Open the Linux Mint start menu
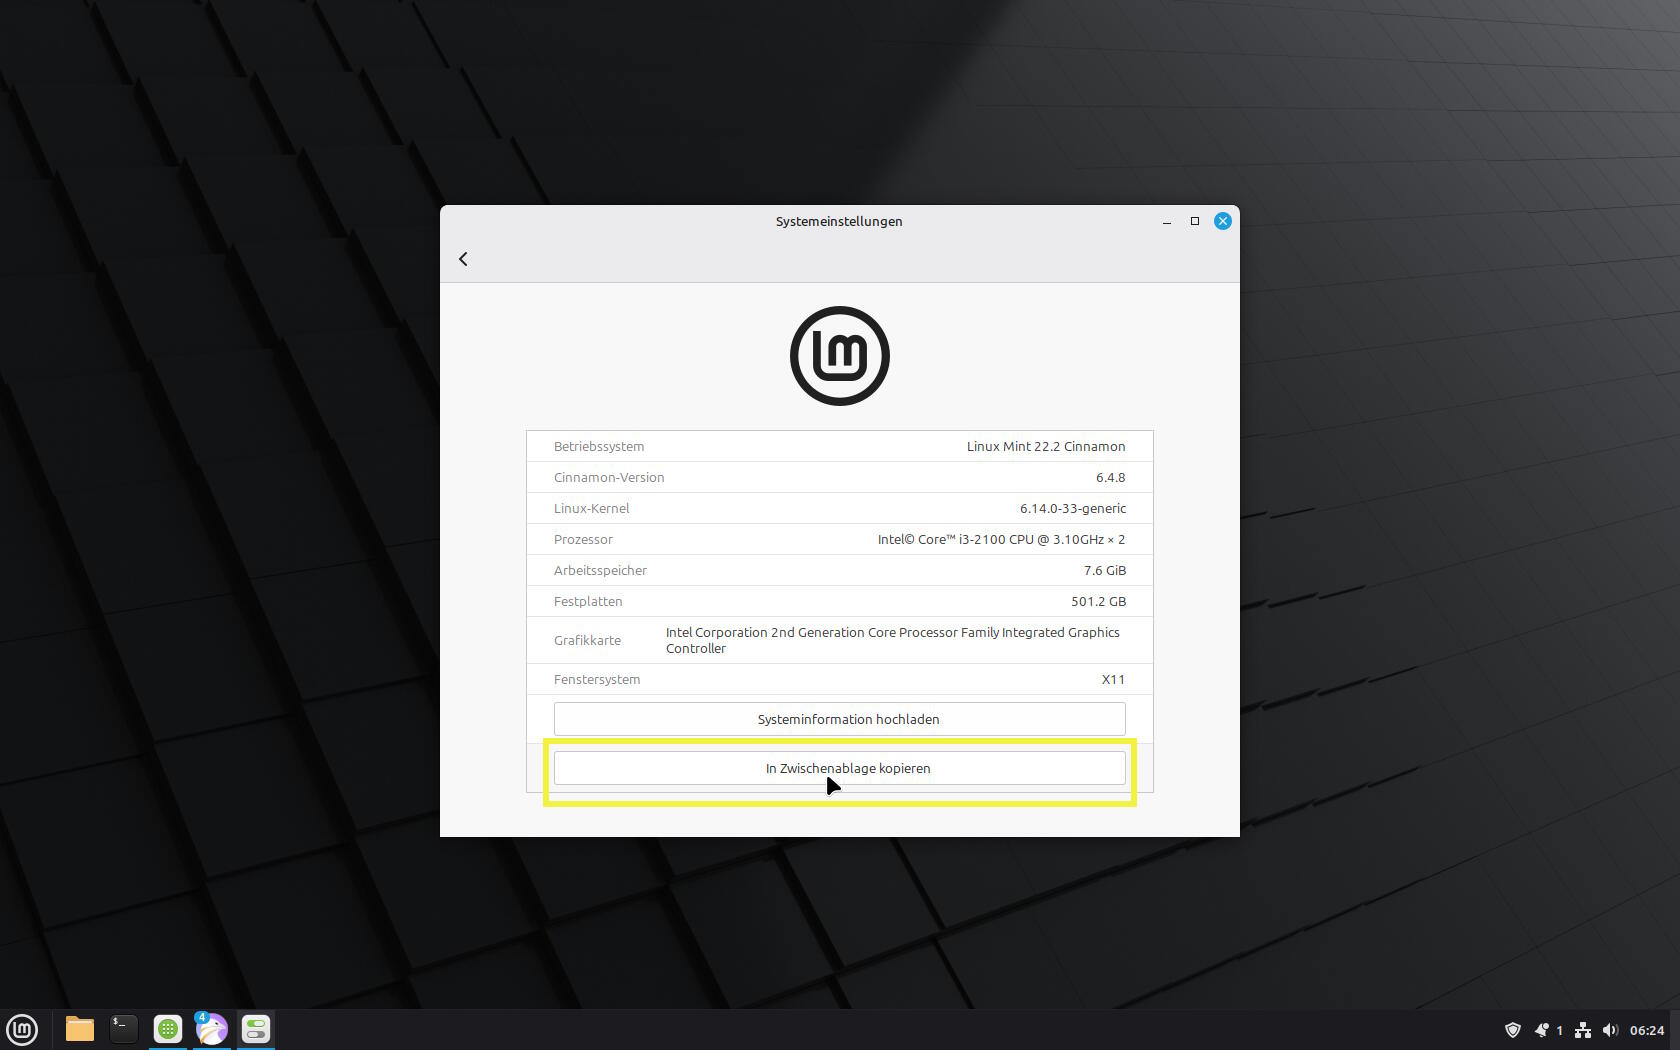Viewport: 1680px width, 1050px height. coord(22,1029)
